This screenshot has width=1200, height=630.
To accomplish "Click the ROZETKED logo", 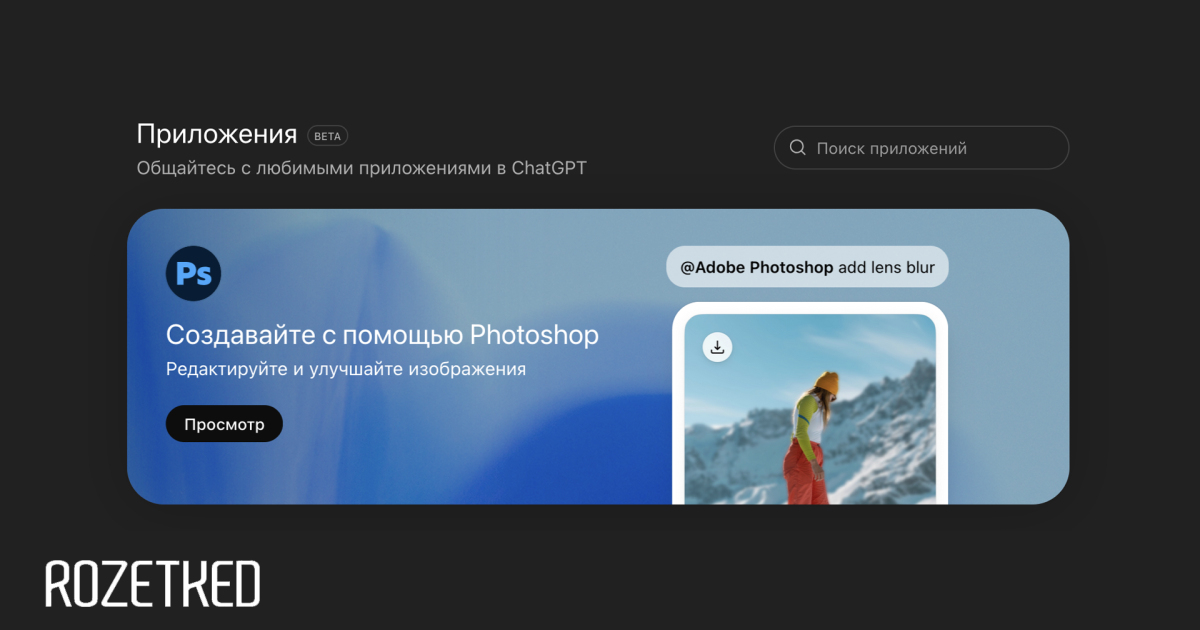I will [x=152, y=584].
